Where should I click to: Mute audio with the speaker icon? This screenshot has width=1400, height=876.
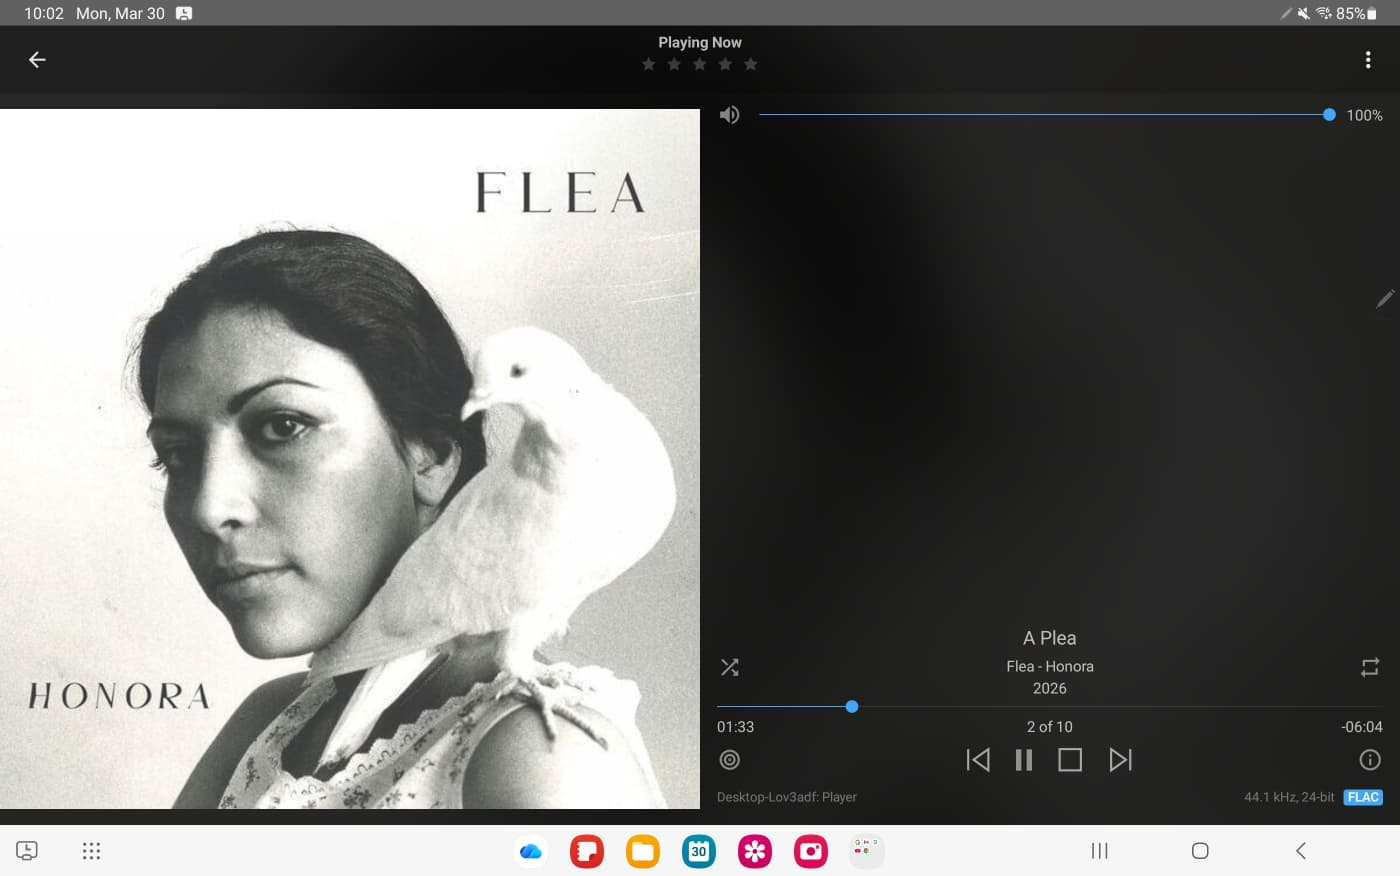click(x=730, y=115)
